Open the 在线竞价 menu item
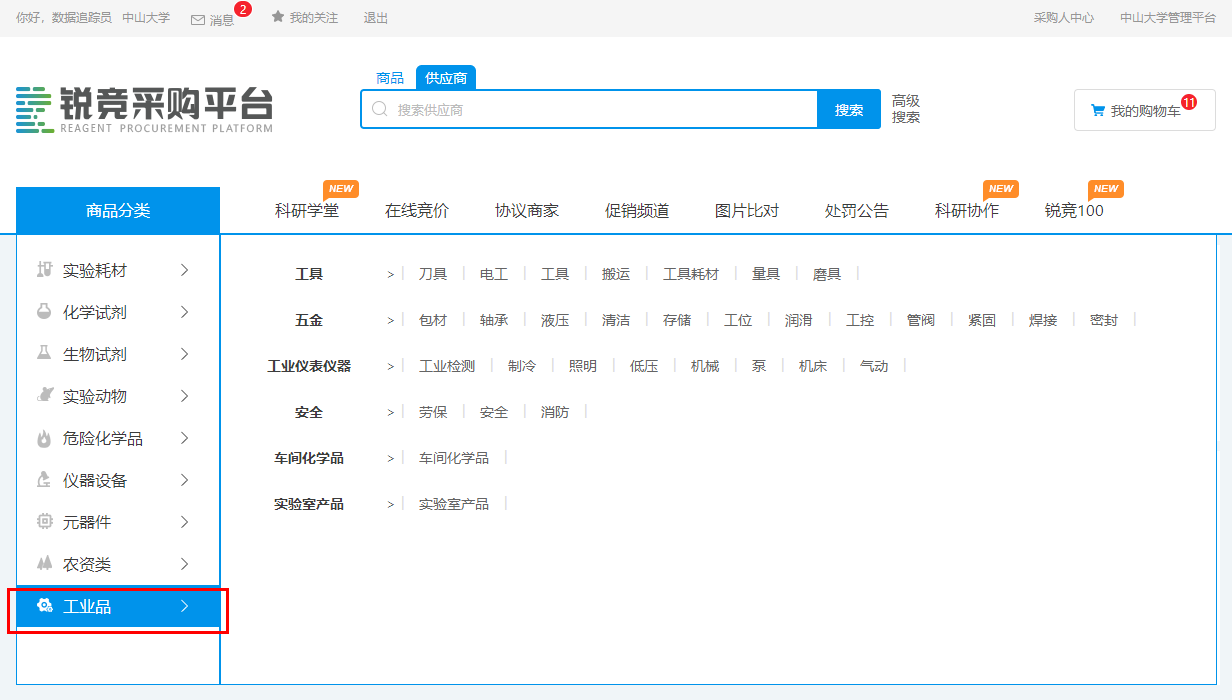This screenshot has height=700, width=1232. click(x=417, y=211)
